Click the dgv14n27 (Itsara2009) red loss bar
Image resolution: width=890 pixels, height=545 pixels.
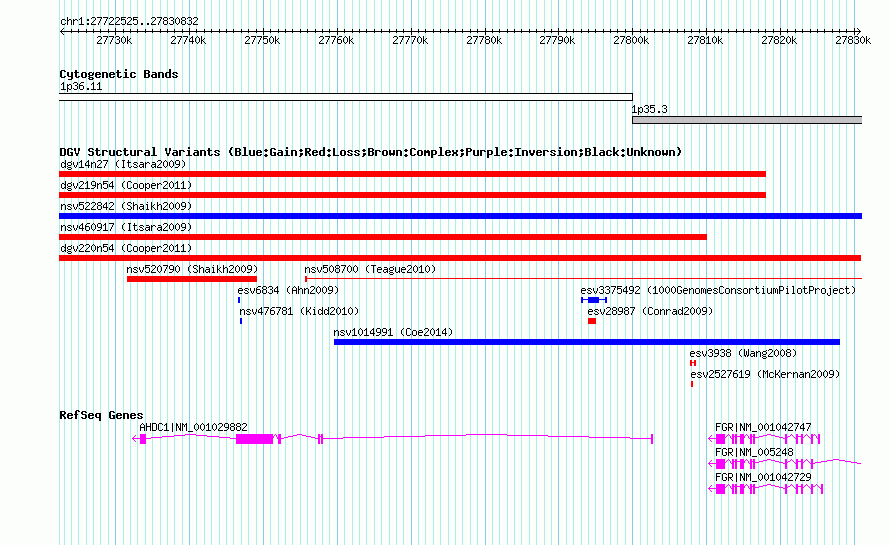point(412,174)
